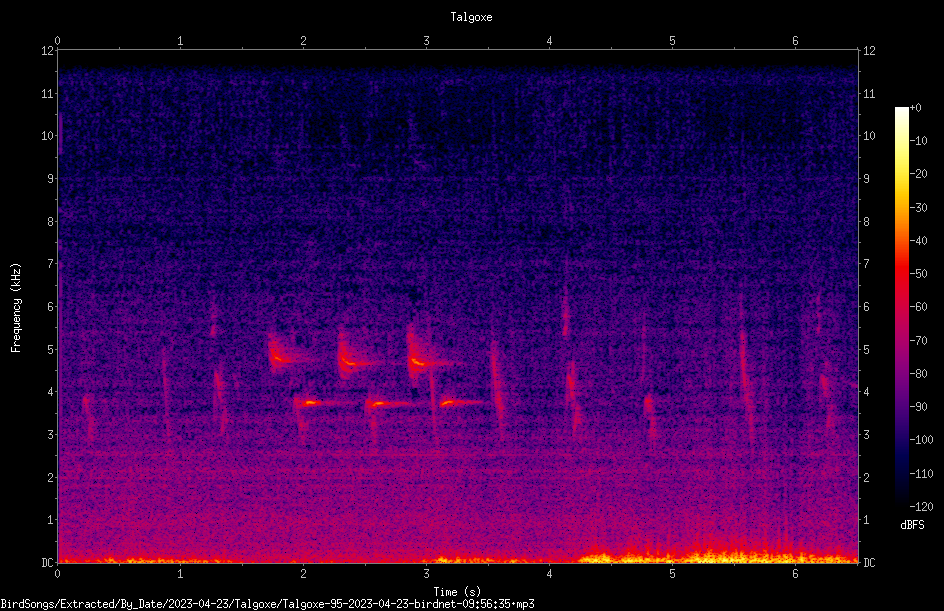Click the -50 value on color scale
The height and width of the screenshot is (611, 944).
(919, 274)
